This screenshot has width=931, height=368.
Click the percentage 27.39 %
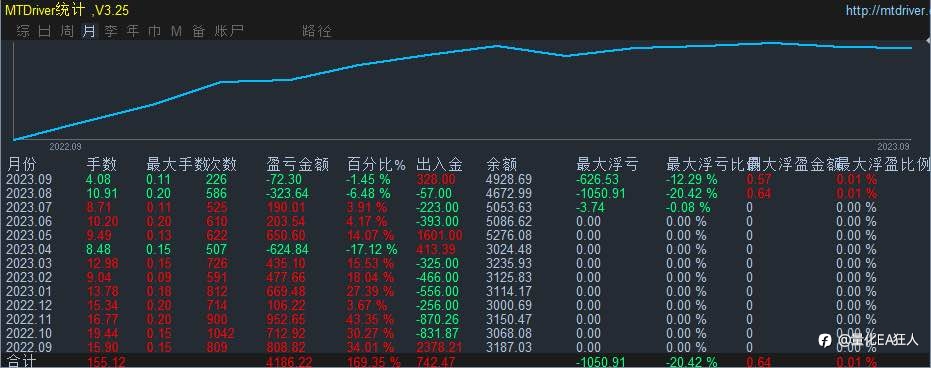(x=370, y=291)
